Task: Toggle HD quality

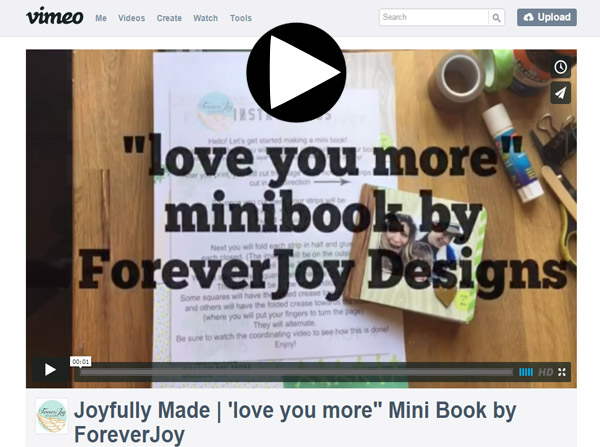Action: pyautogui.click(x=546, y=372)
